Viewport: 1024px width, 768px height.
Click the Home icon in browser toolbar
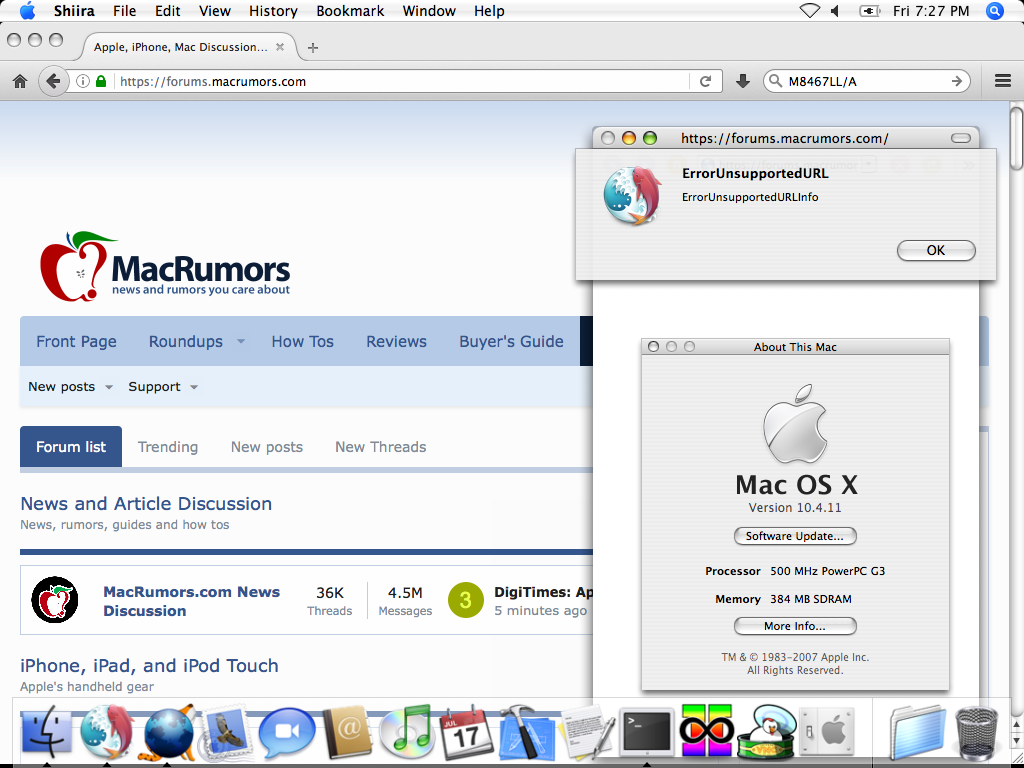20,82
